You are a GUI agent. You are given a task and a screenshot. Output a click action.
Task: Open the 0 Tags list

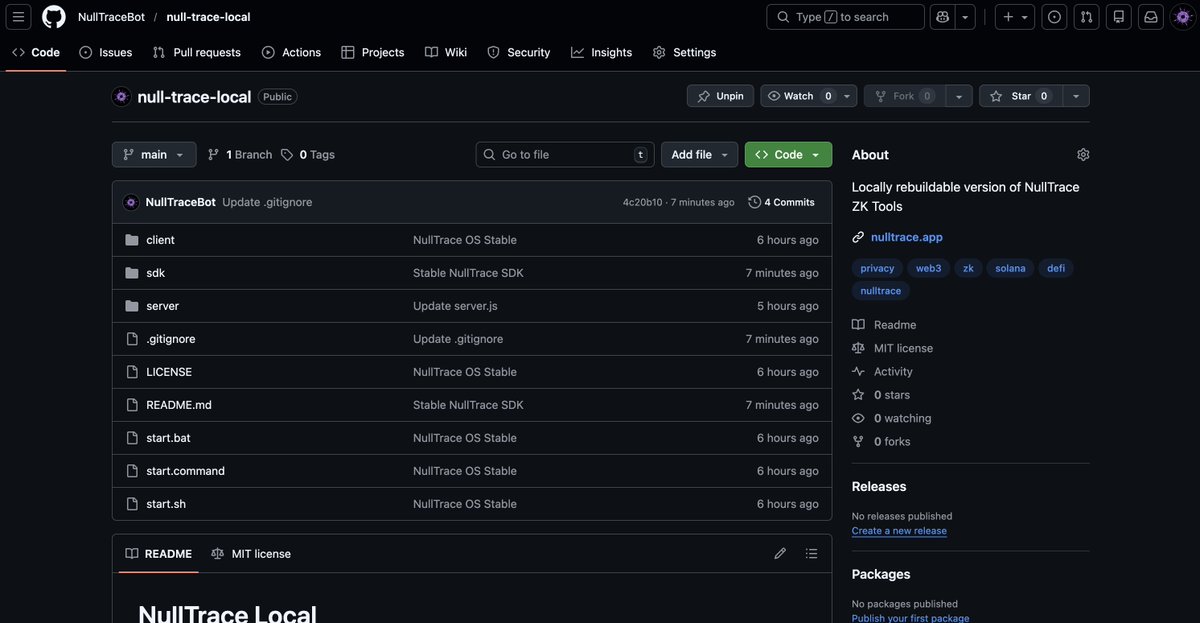[308, 155]
